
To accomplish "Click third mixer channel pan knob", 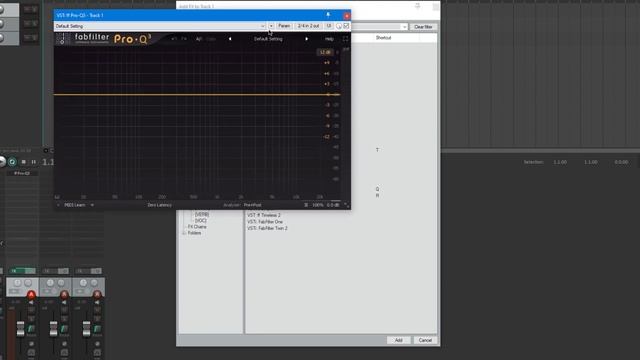I will click(x=83, y=282).
